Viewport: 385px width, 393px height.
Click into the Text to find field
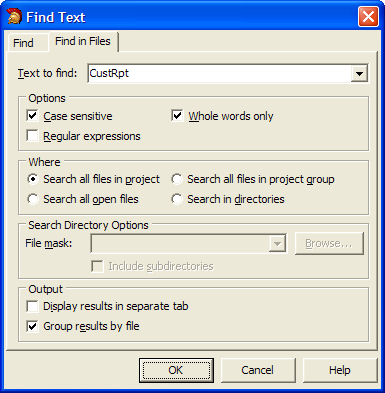point(219,73)
